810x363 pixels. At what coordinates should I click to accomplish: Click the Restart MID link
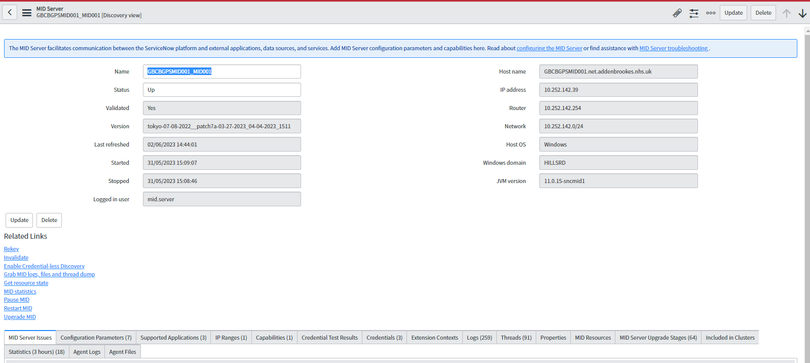pyautogui.click(x=18, y=308)
